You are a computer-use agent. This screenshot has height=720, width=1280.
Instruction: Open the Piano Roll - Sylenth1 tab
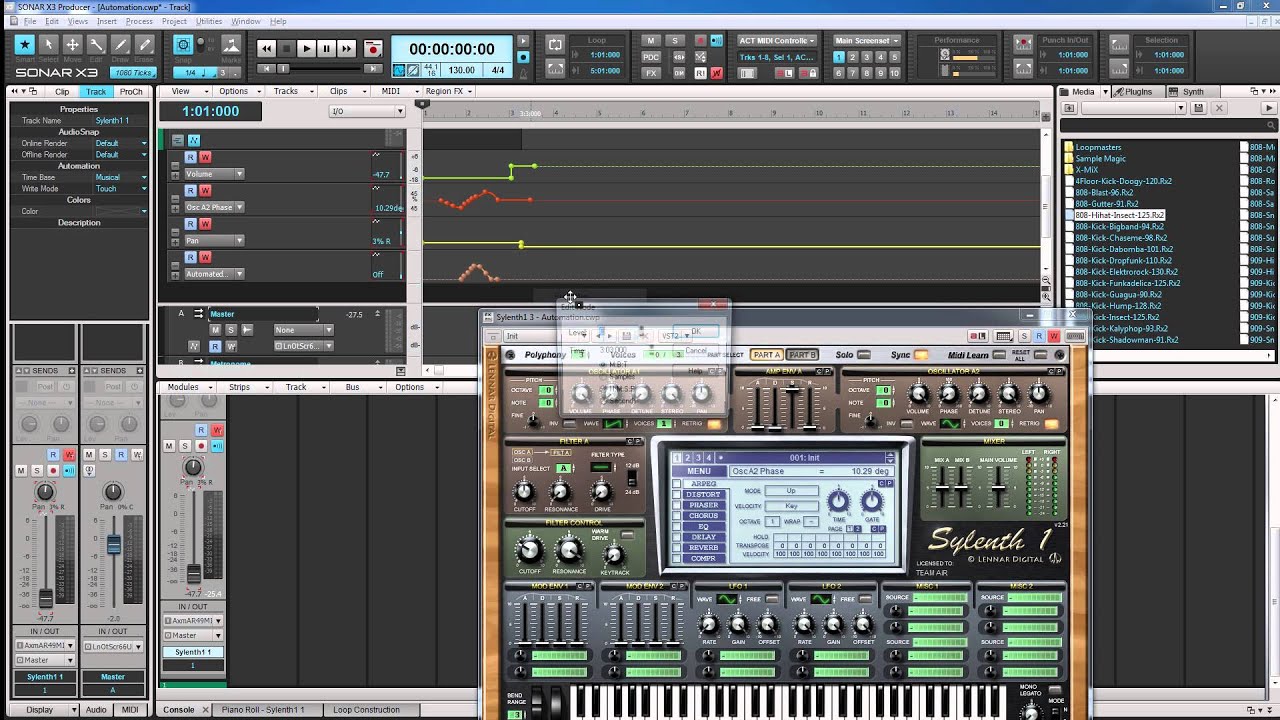click(x=263, y=710)
